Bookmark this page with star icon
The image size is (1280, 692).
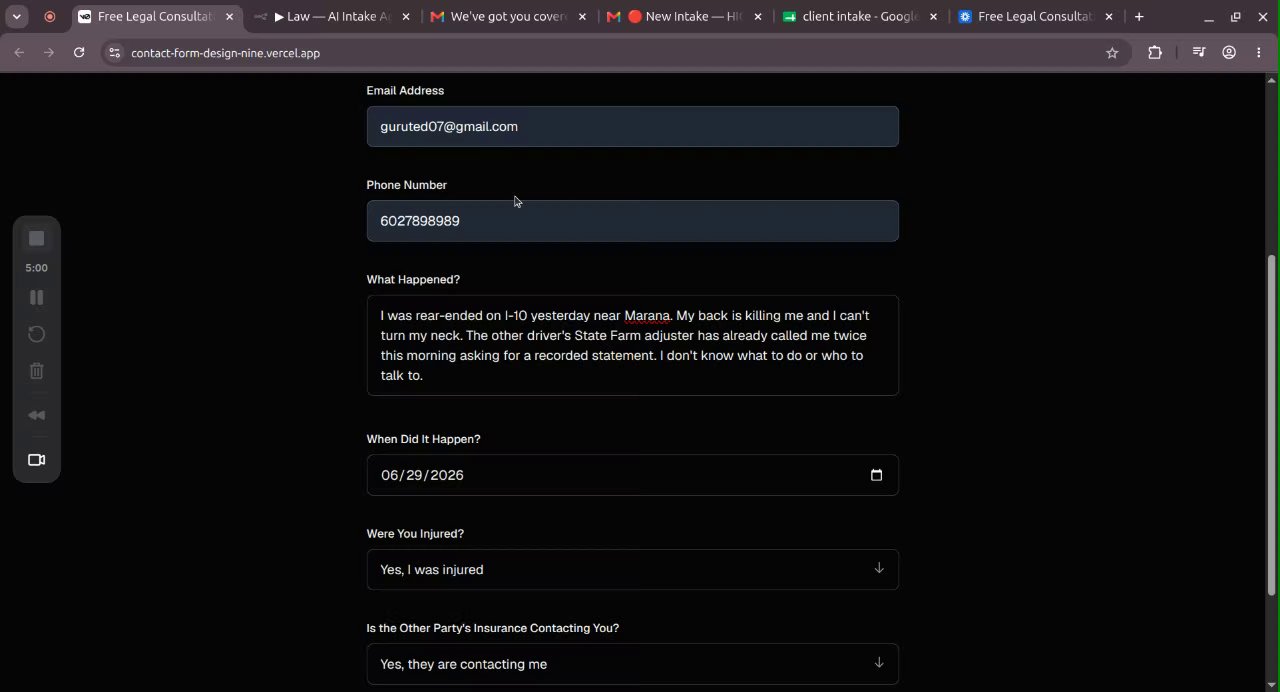[1112, 53]
